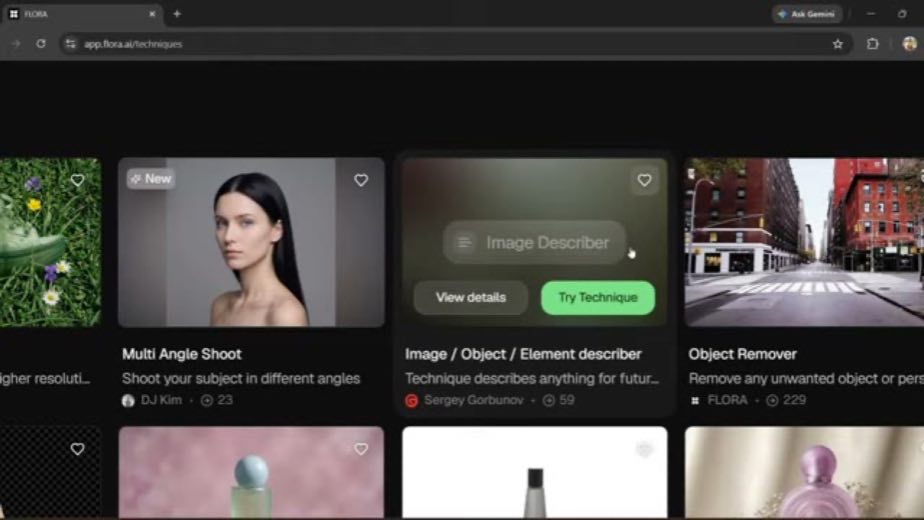The height and width of the screenshot is (520, 924).
Task: Click the New badge on Multi Angle Shoot
Action: tap(151, 179)
